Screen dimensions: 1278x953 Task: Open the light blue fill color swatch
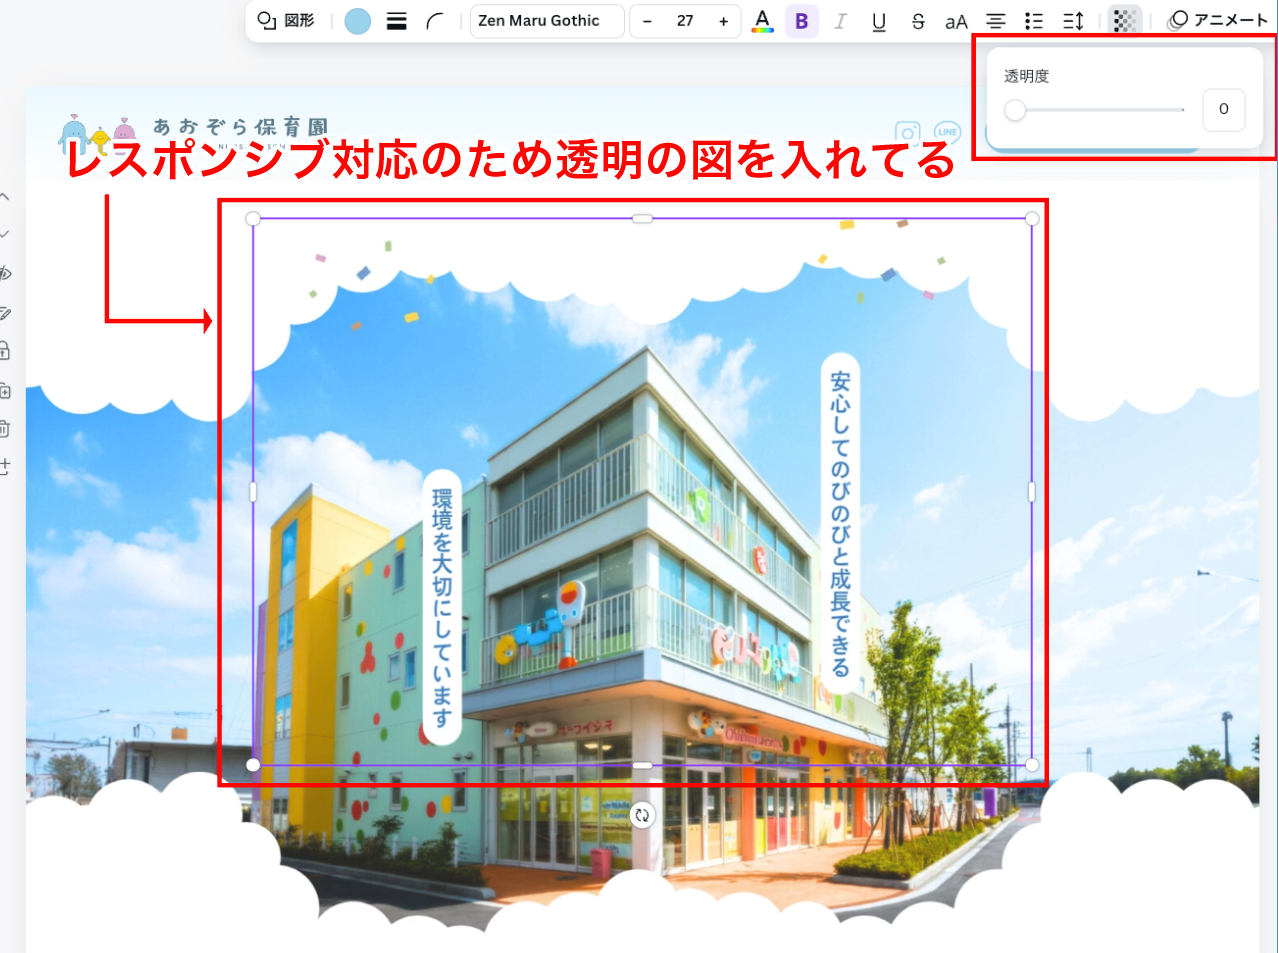(357, 21)
